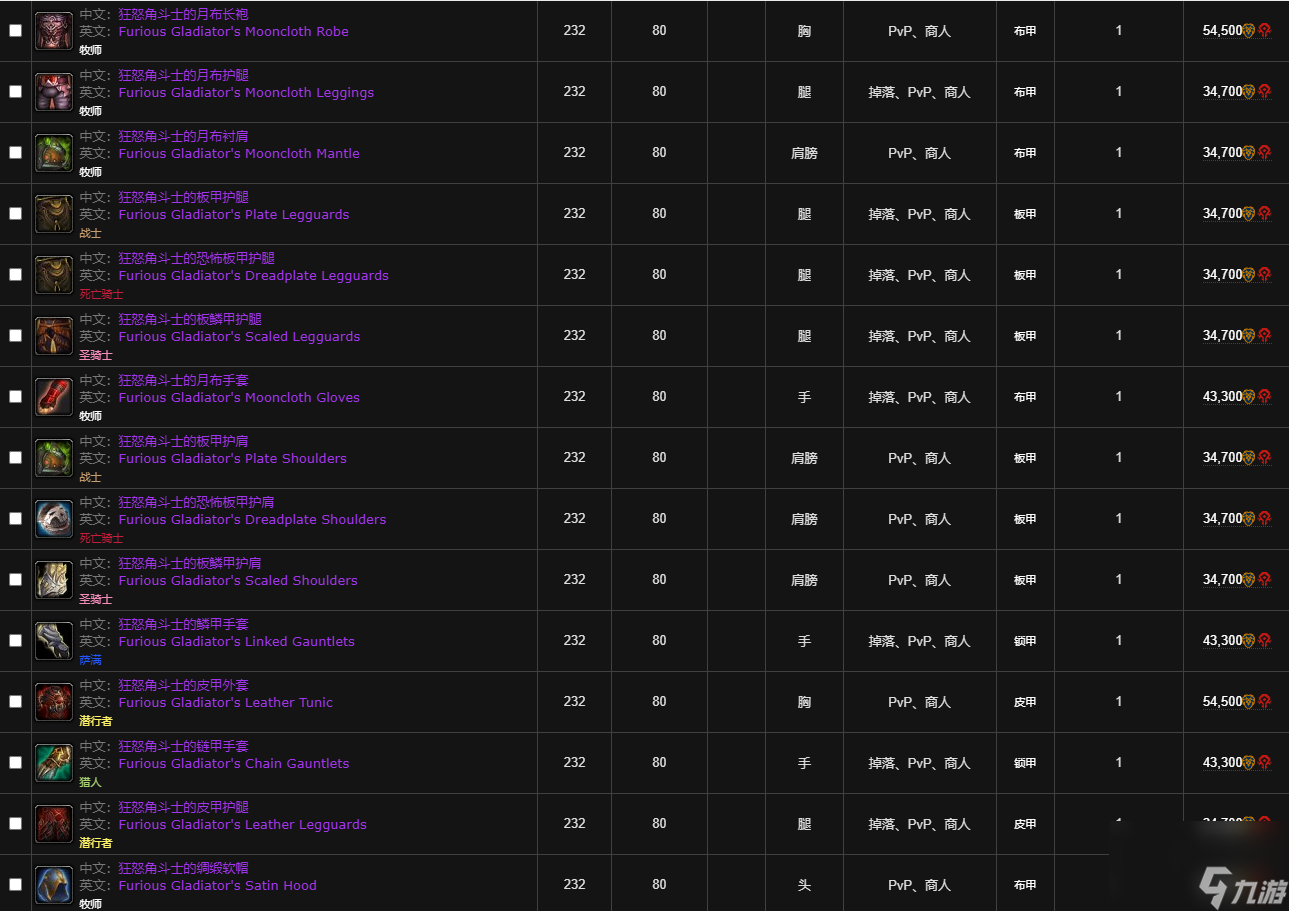Click the Furious Gladiator's Mooncloth Robe item icon
Viewport: 1289px width, 911px height.
(54, 31)
